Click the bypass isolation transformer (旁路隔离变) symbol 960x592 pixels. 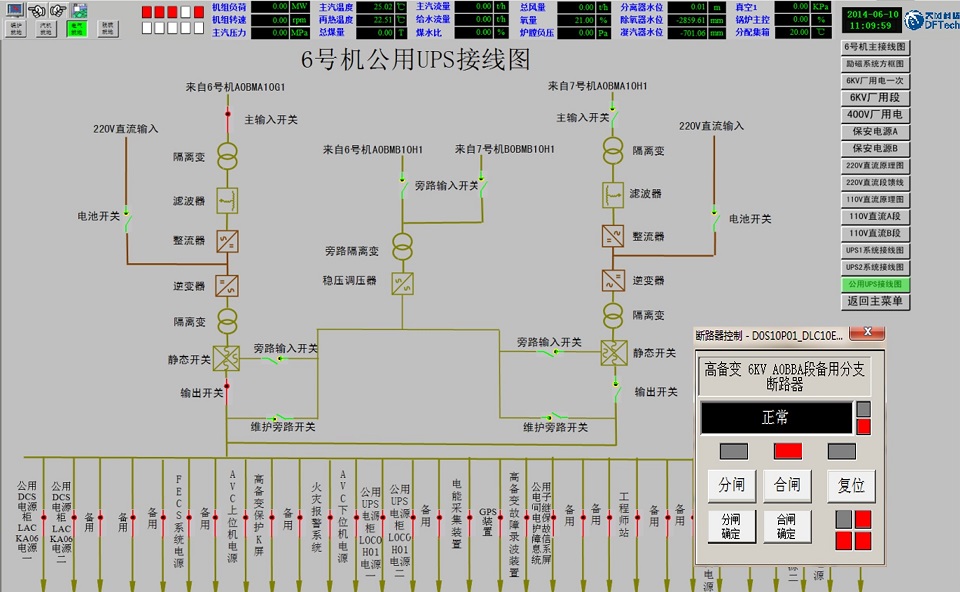pyautogui.click(x=403, y=245)
